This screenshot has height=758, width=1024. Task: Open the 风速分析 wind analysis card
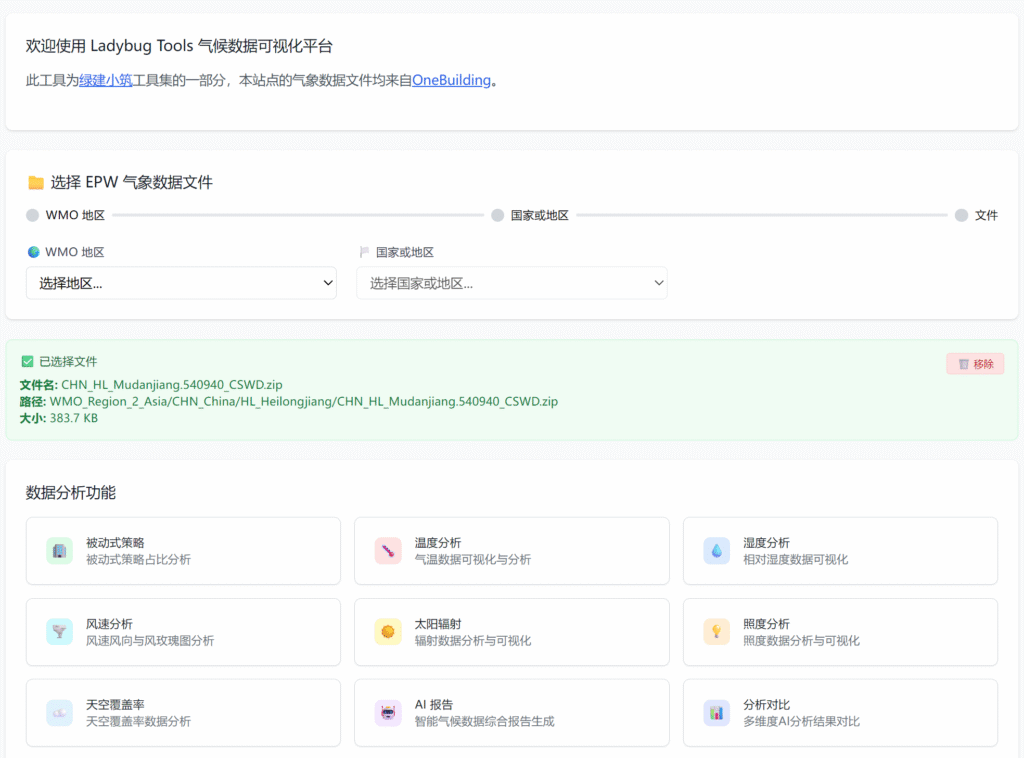tap(183, 632)
